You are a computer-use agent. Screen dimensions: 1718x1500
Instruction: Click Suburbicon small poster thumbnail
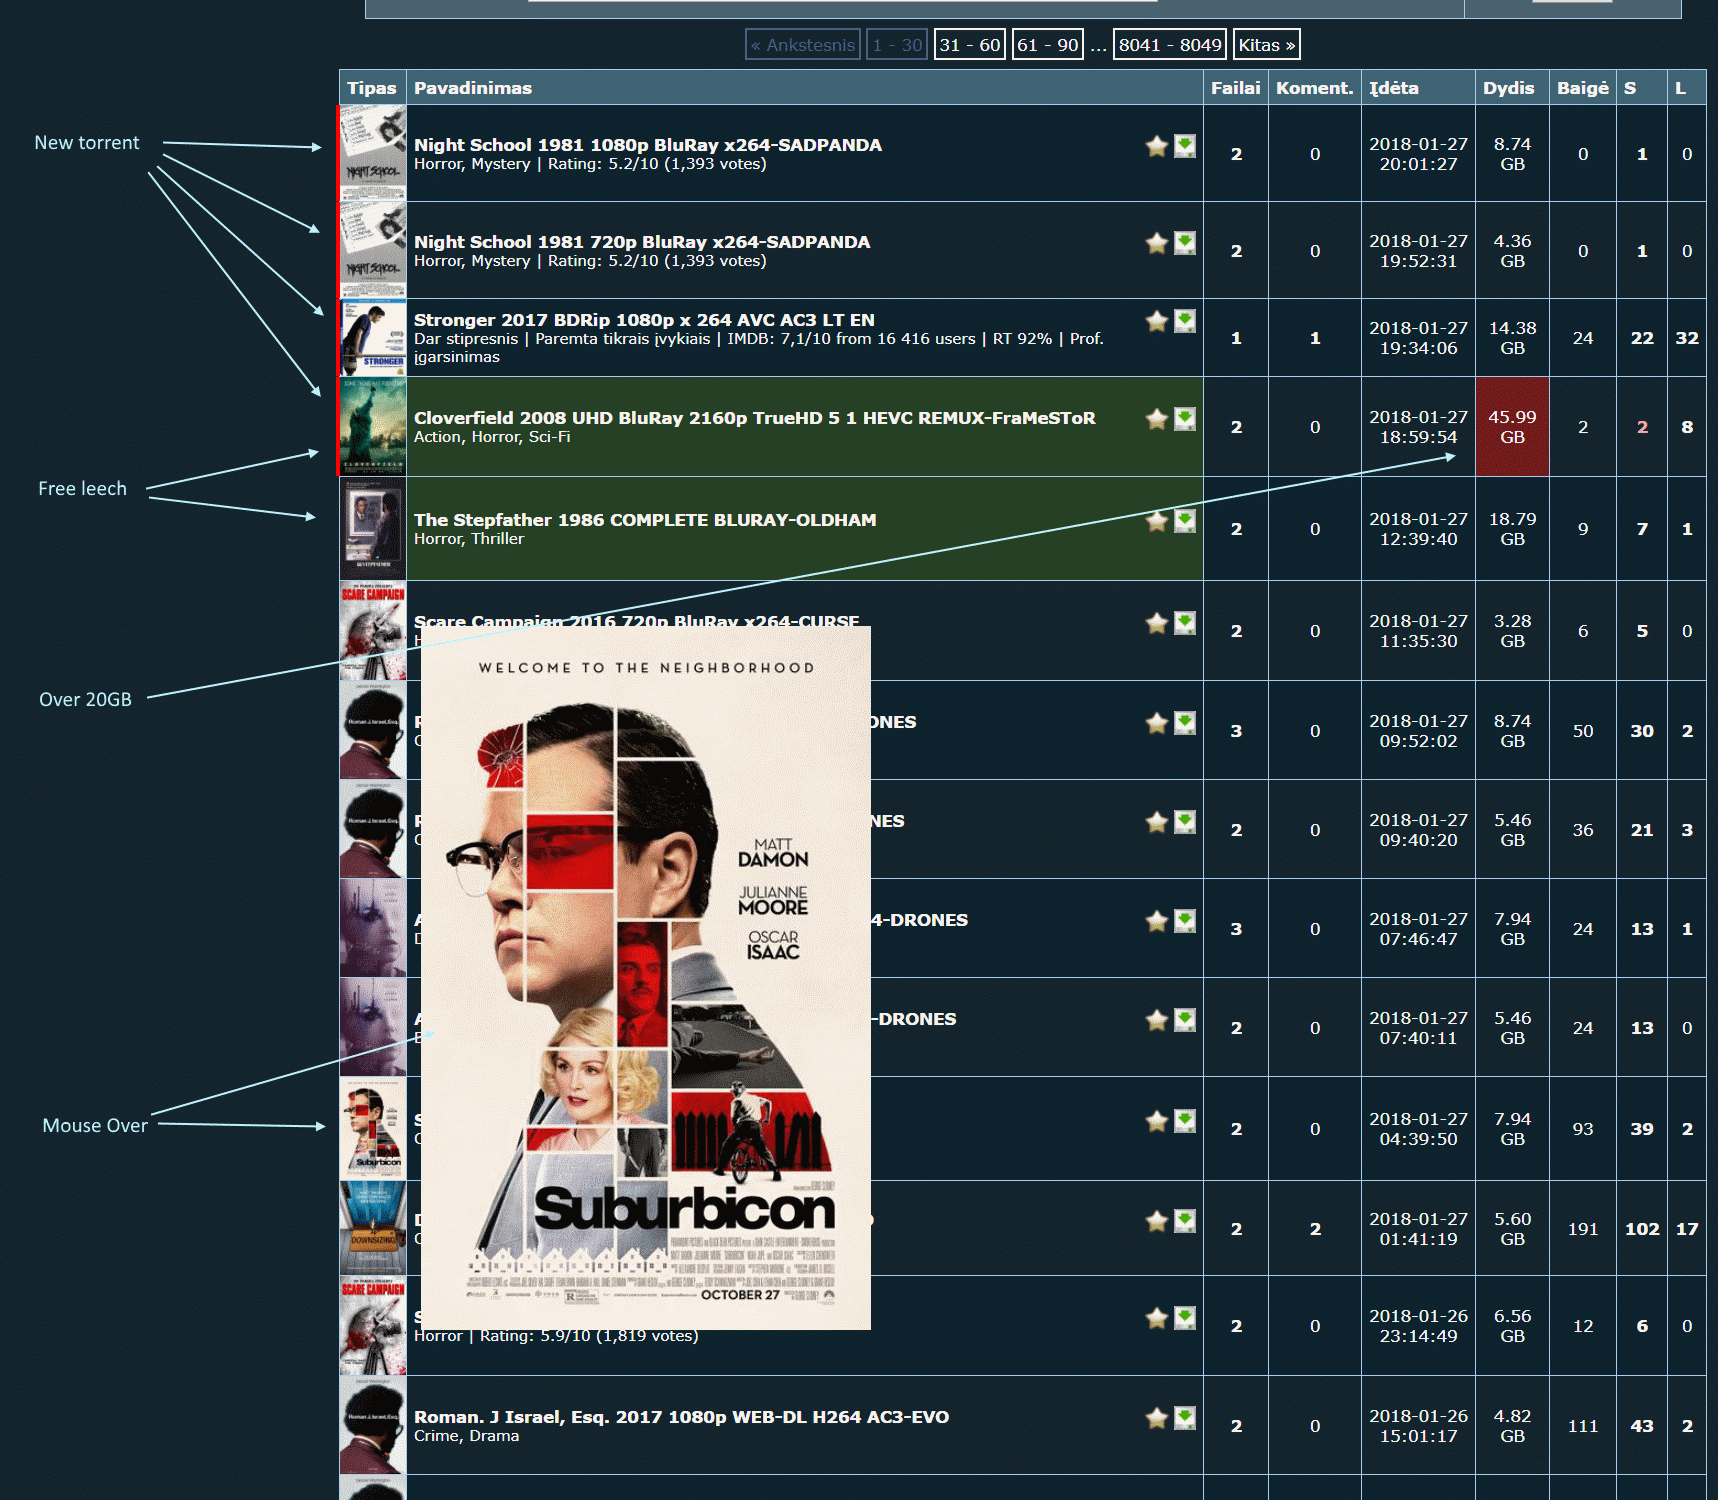373,1128
